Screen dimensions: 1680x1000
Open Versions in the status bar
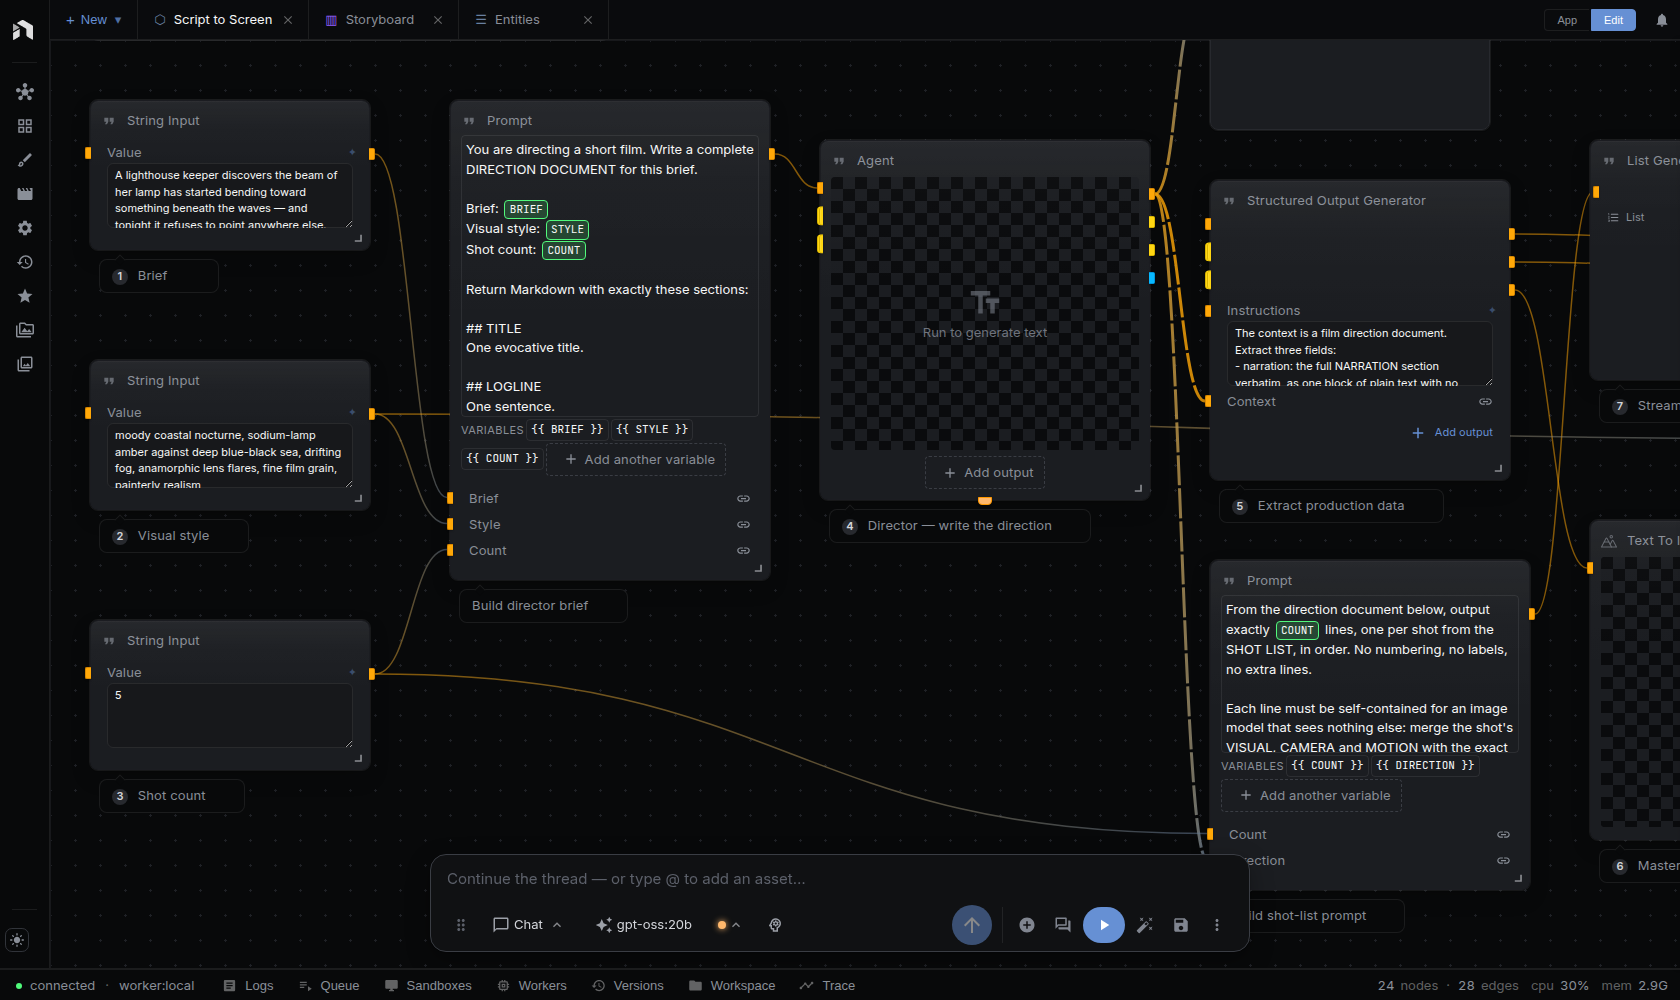[x=628, y=986]
